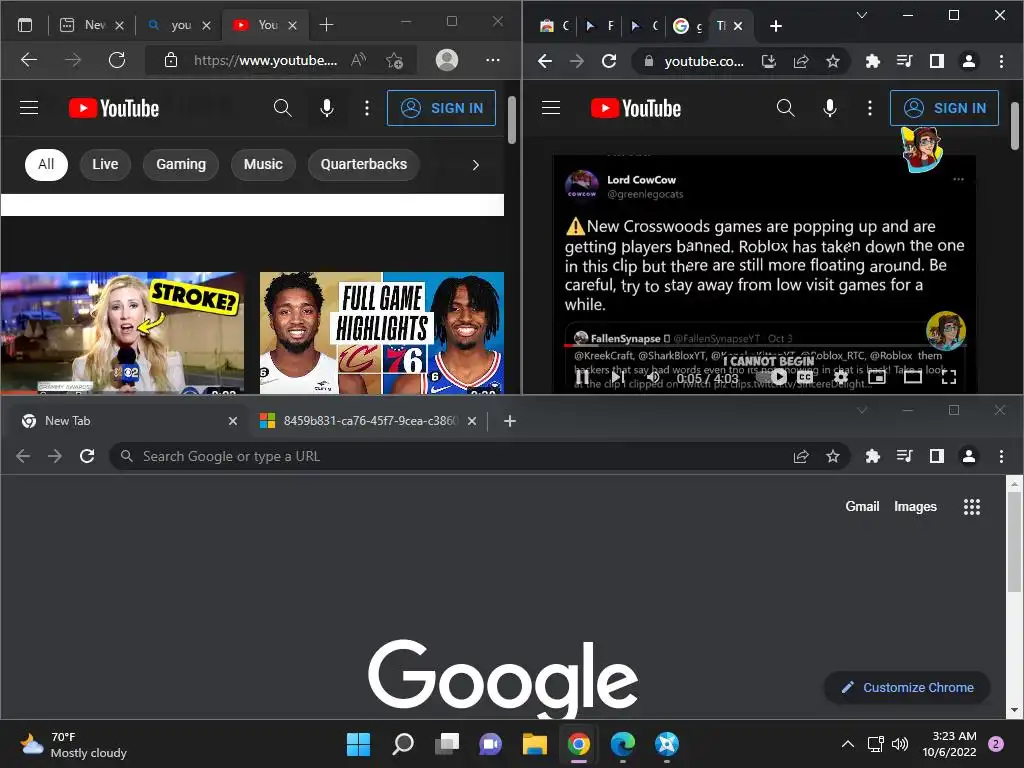
Task: Open Google apps grid launcher
Action: coord(972,507)
